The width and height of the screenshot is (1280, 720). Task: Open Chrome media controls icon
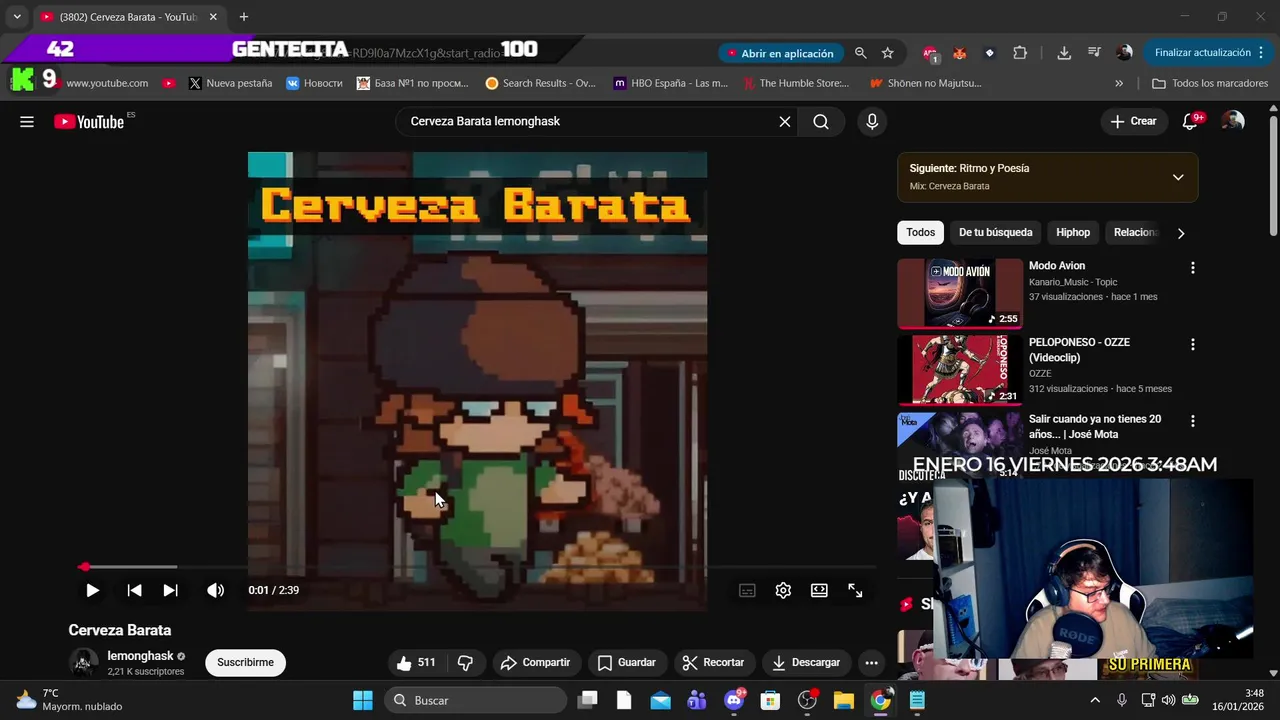click(1094, 53)
